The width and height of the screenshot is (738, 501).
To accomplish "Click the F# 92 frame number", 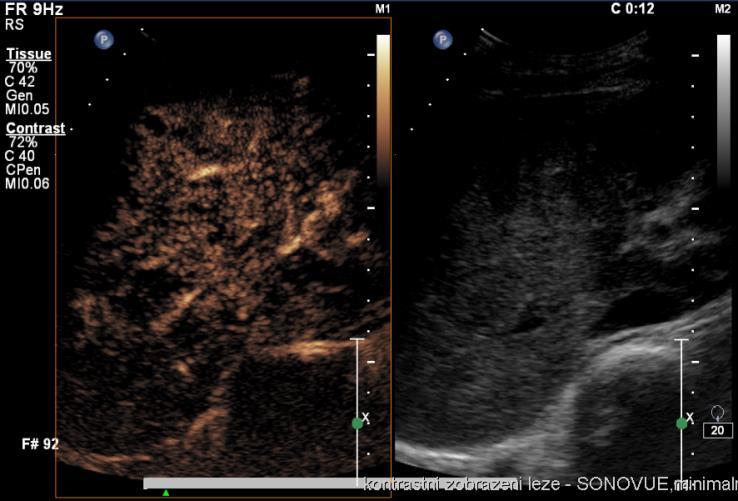I will (x=40, y=444).
